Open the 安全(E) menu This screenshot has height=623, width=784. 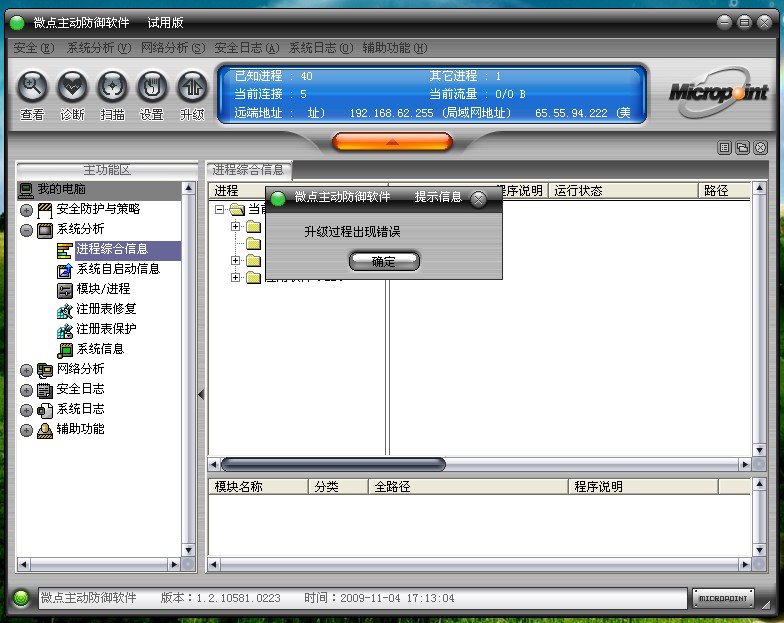34,48
